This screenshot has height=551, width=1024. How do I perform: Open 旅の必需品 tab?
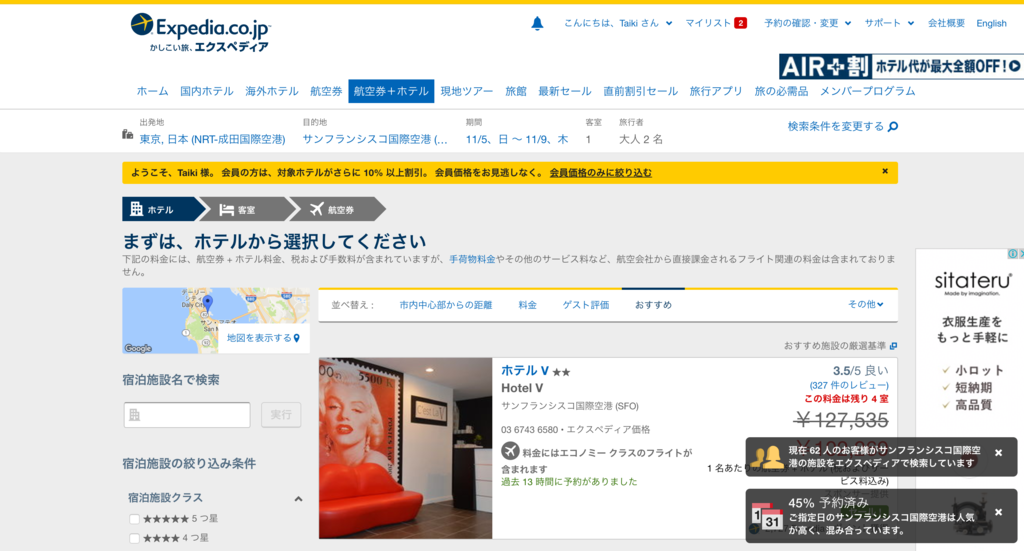[x=781, y=91]
